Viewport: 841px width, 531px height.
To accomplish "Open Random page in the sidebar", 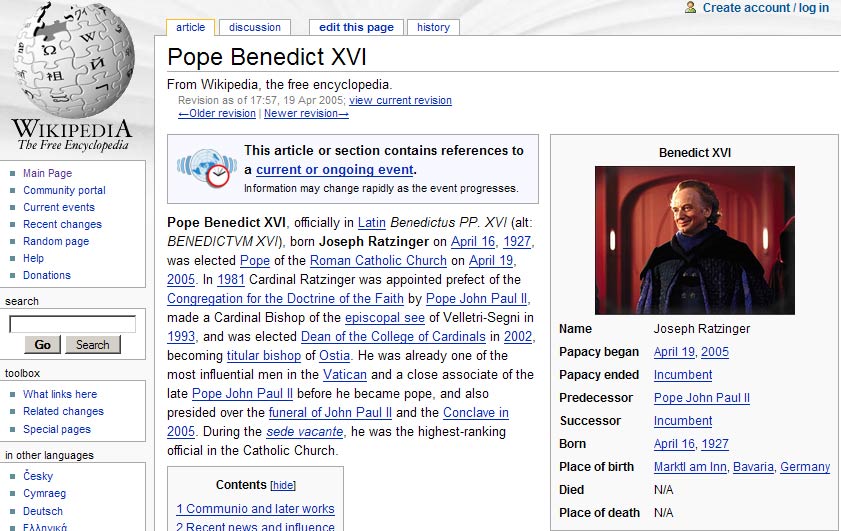I will pos(56,241).
